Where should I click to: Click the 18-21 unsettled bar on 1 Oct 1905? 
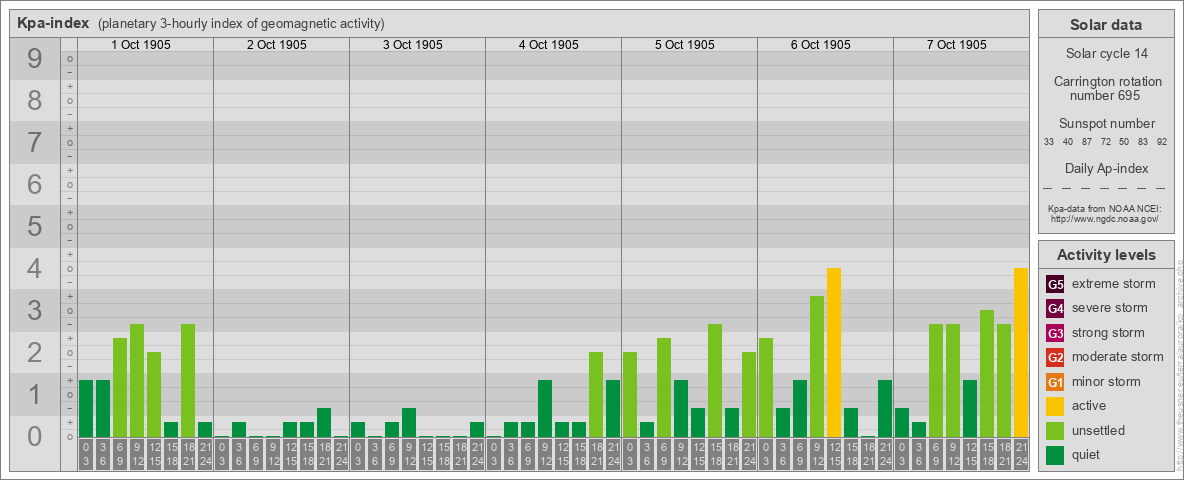[188, 380]
